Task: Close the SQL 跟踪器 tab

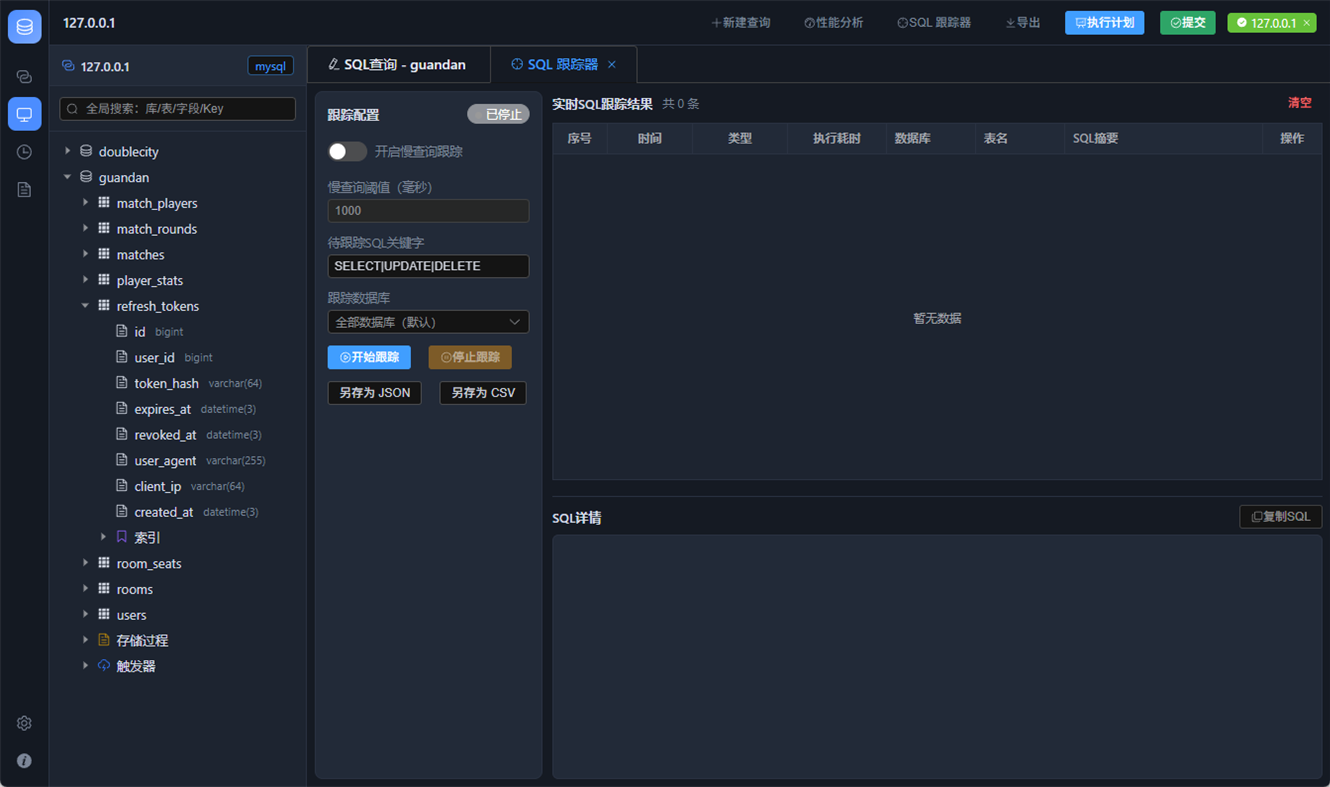Action: click(612, 64)
